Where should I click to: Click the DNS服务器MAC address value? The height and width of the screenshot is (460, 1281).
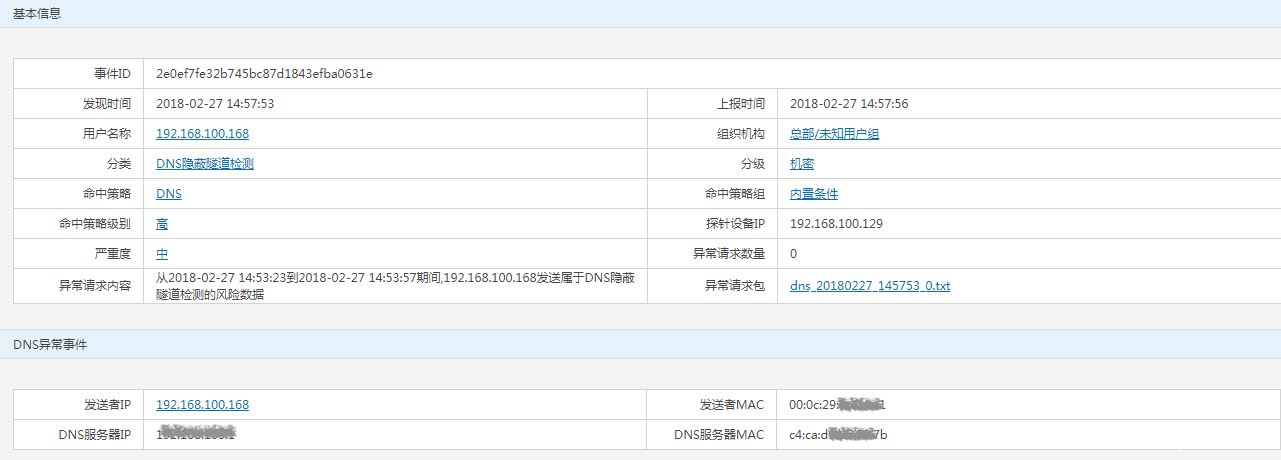click(x=837, y=434)
